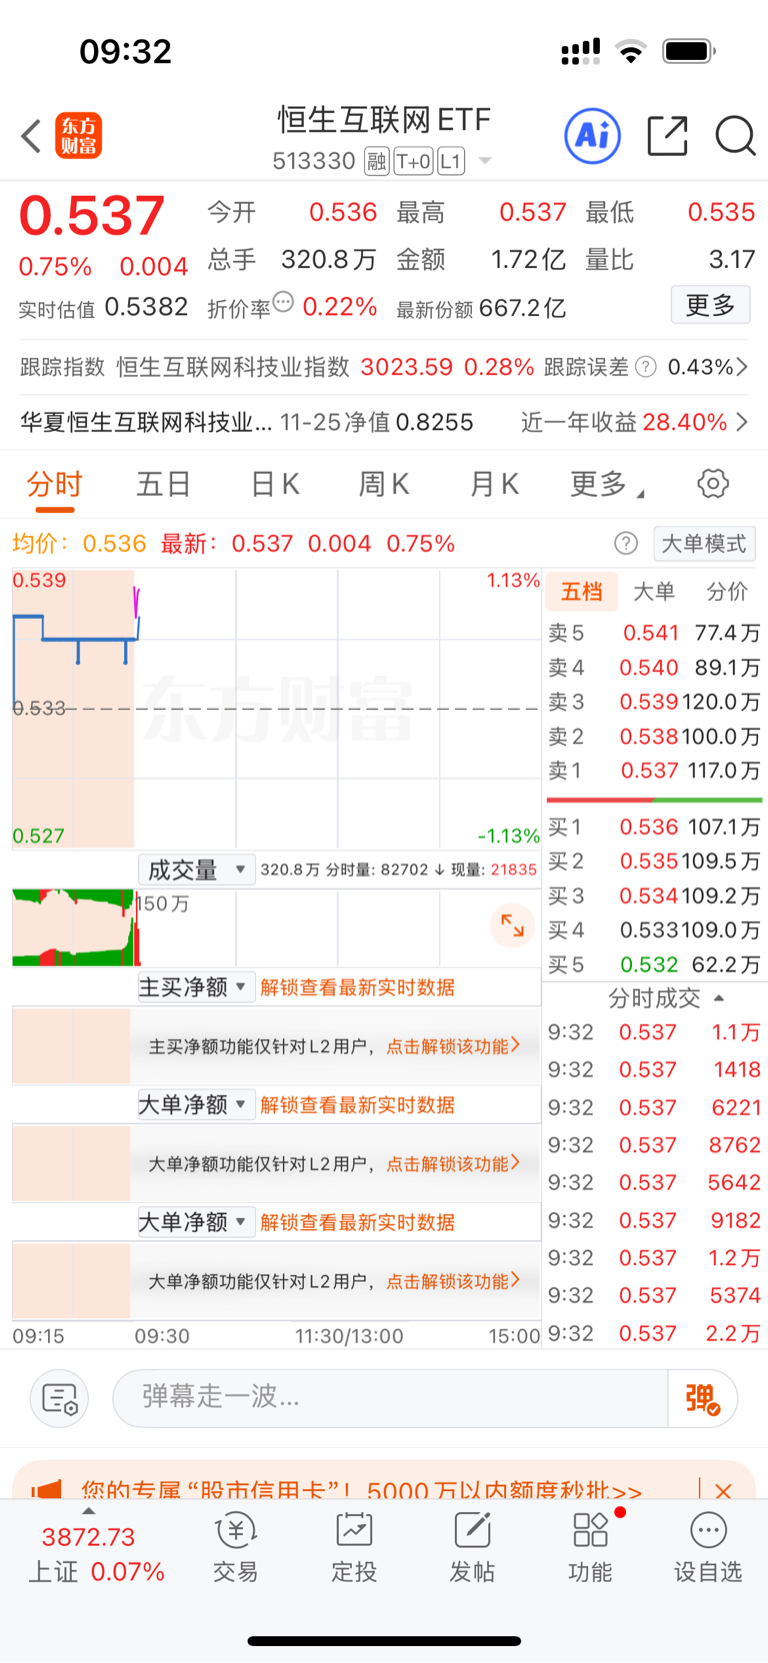Select 买5 0.532 bid row
This screenshot has width=768, height=1663.
tap(654, 965)
